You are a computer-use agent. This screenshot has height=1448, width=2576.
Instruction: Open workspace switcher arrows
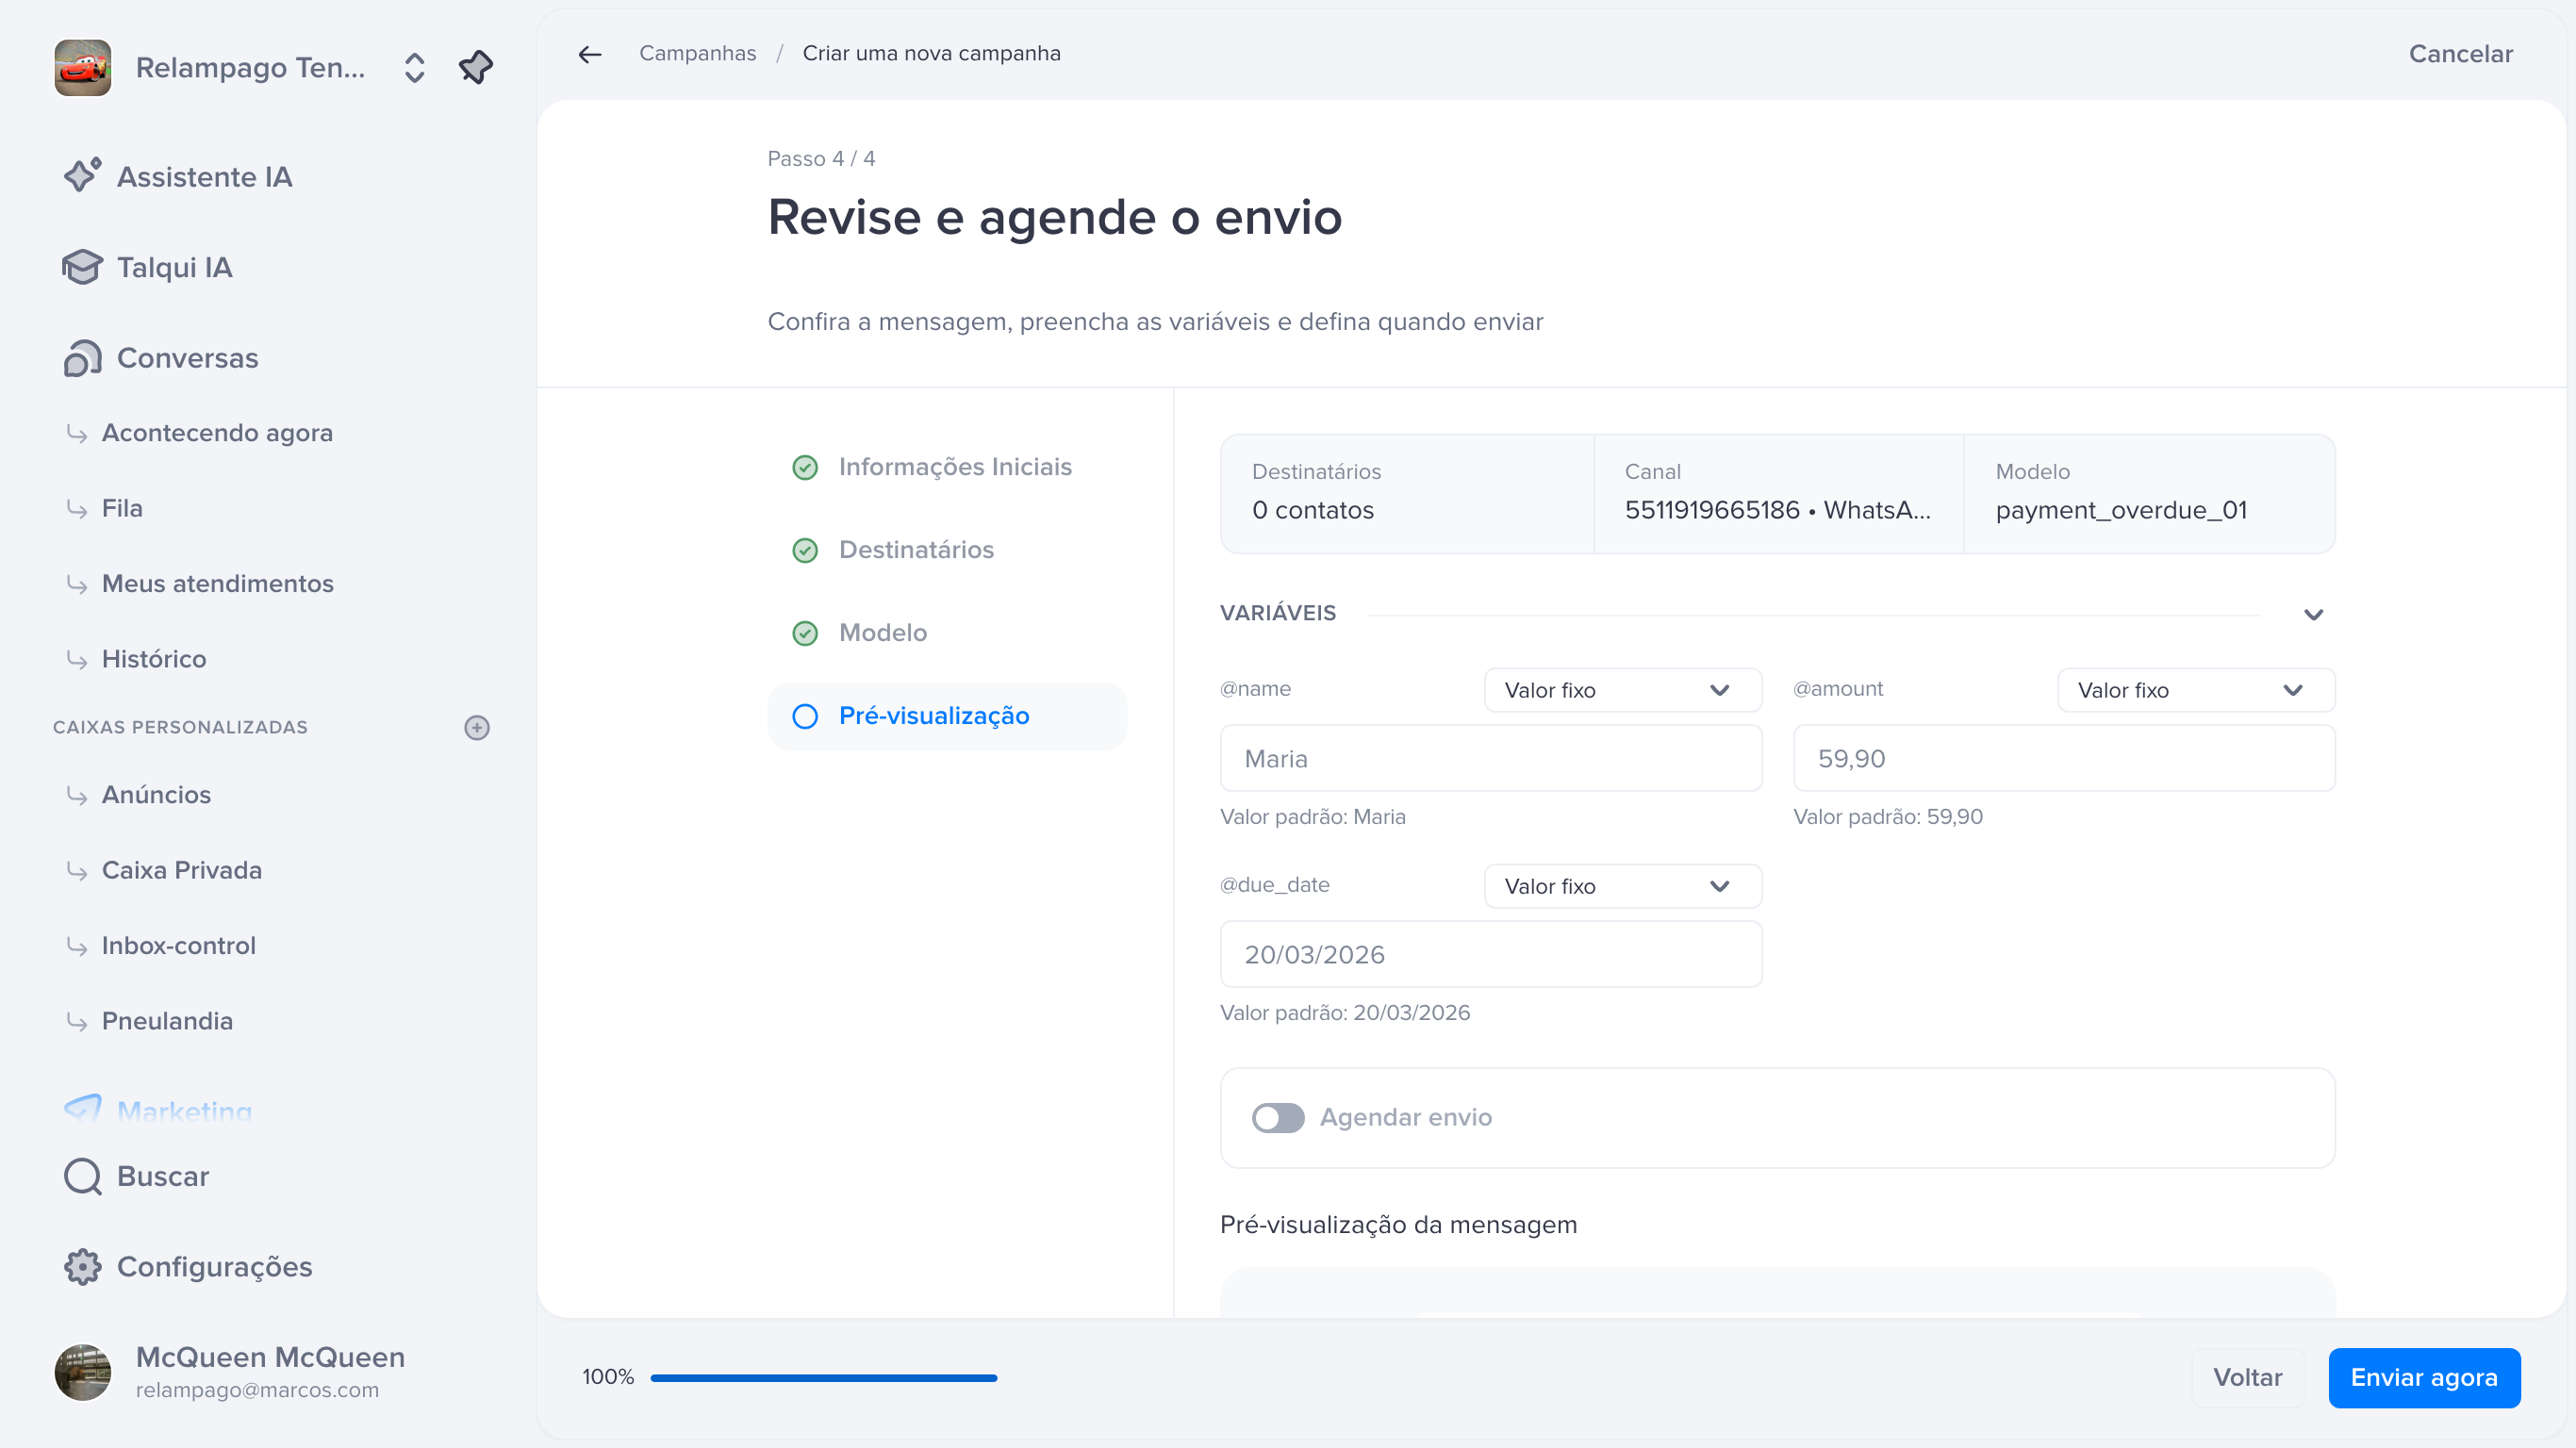[414, 67]
